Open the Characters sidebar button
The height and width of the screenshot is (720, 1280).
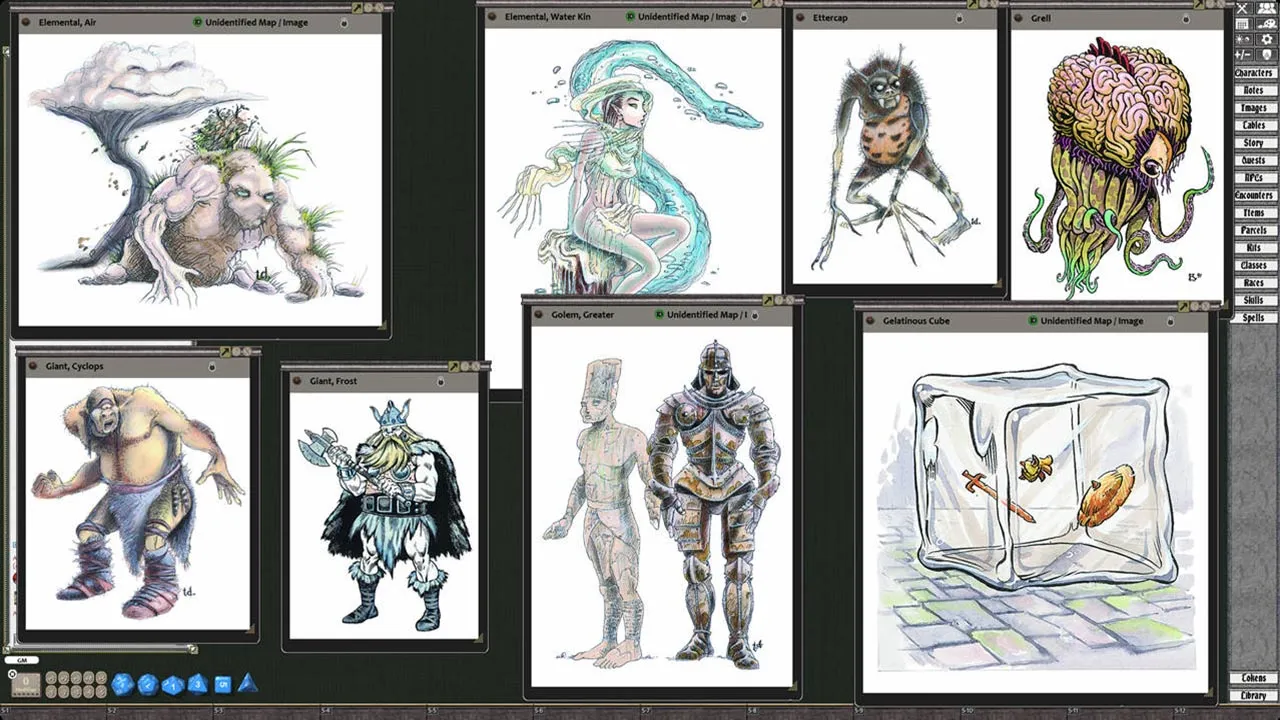coord(1253,73)
